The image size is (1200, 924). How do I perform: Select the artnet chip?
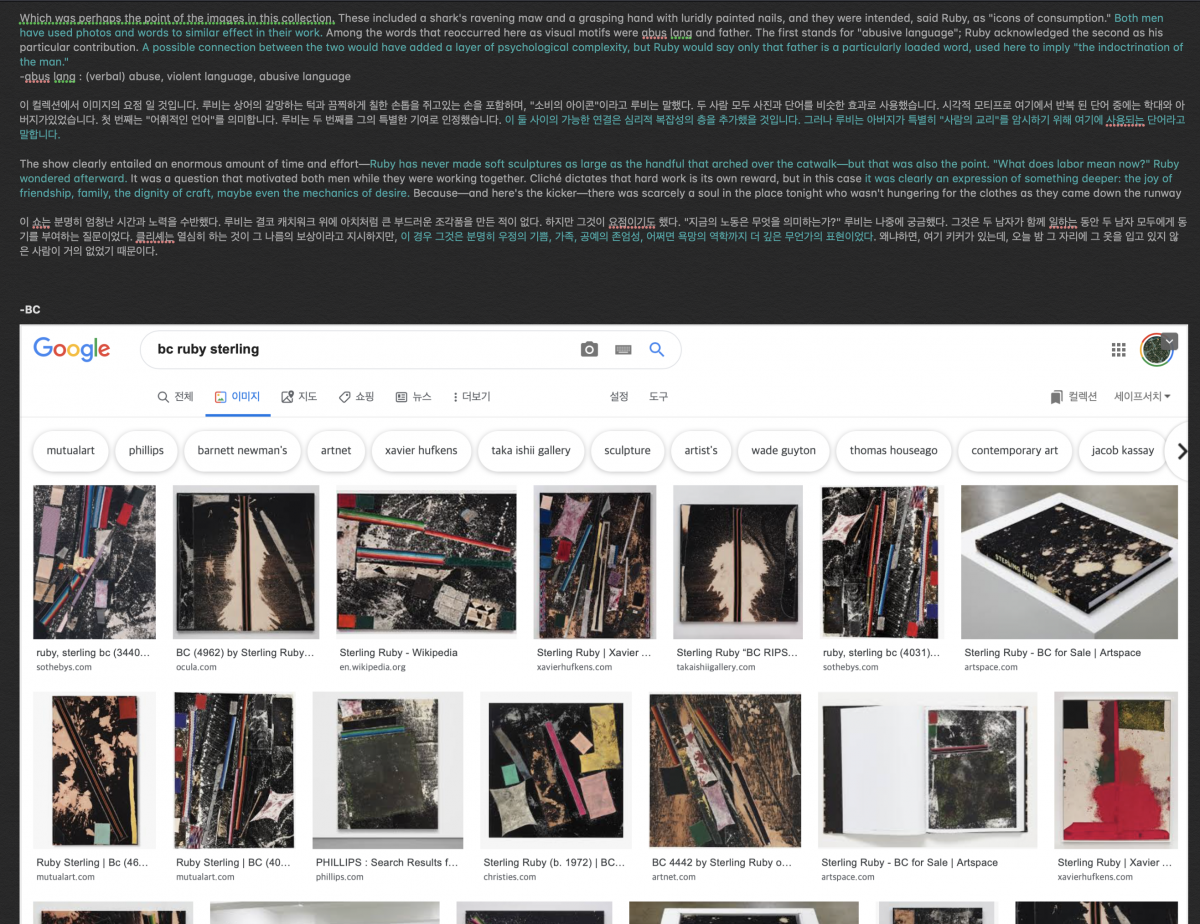point(336,451)
